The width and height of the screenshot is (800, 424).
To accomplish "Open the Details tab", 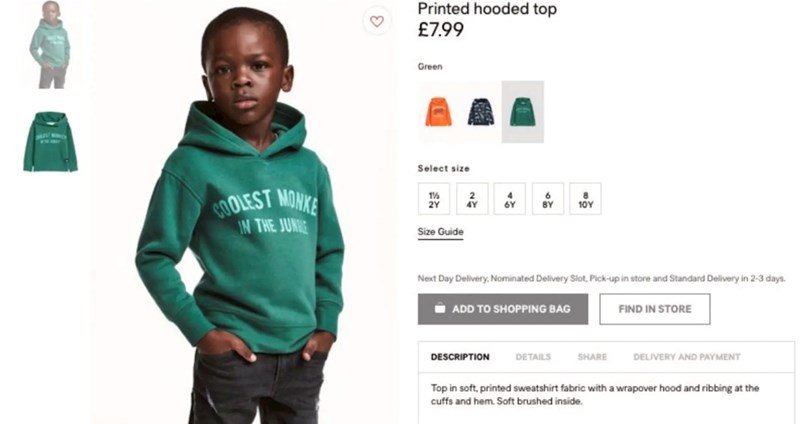I will click(533, 357).
